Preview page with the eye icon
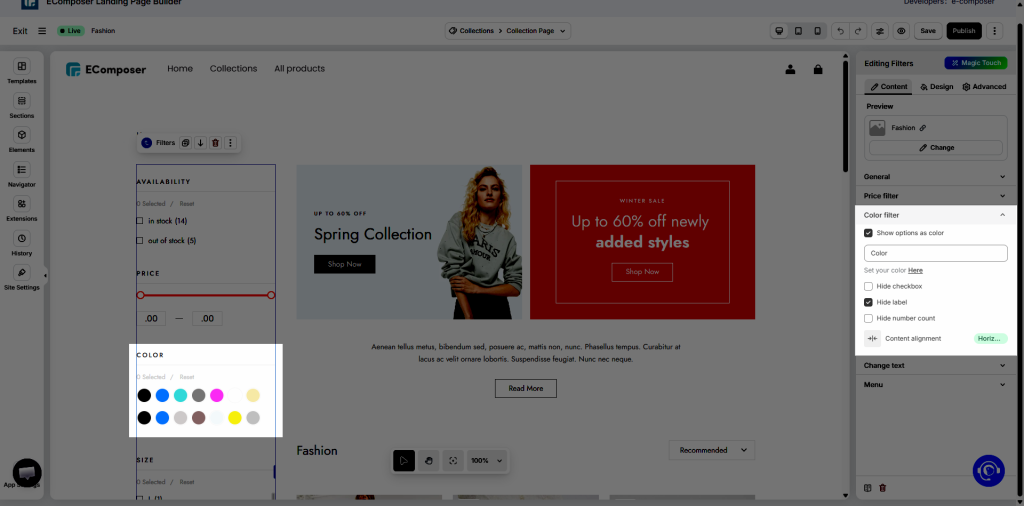The height and width of the screenshot is (506, 1024). [x=901, y=31]
